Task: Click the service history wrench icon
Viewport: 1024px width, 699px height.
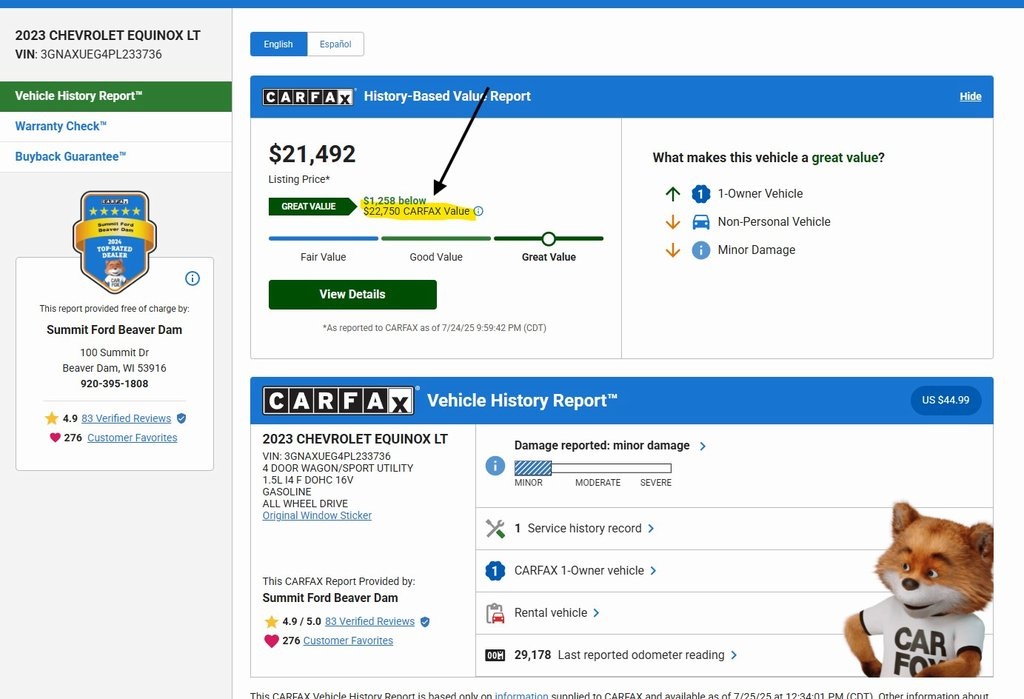Action: (495, 528)
